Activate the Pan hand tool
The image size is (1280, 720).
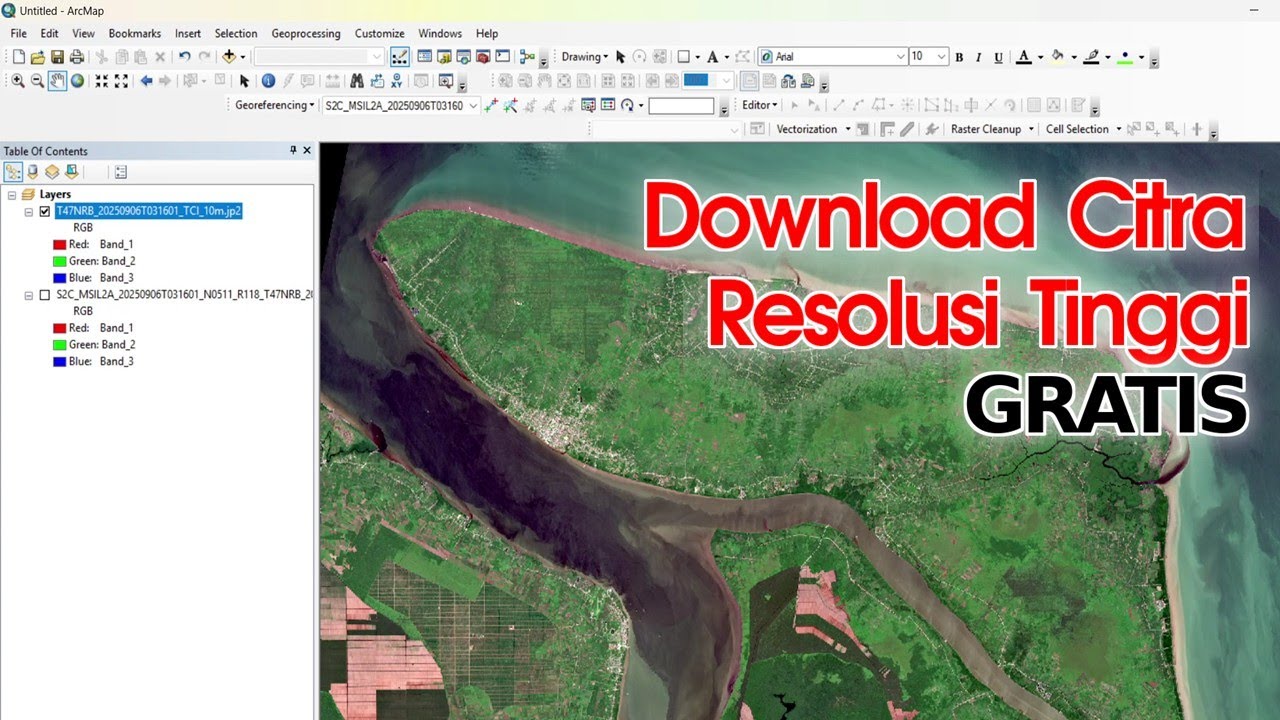coord(57,81)
